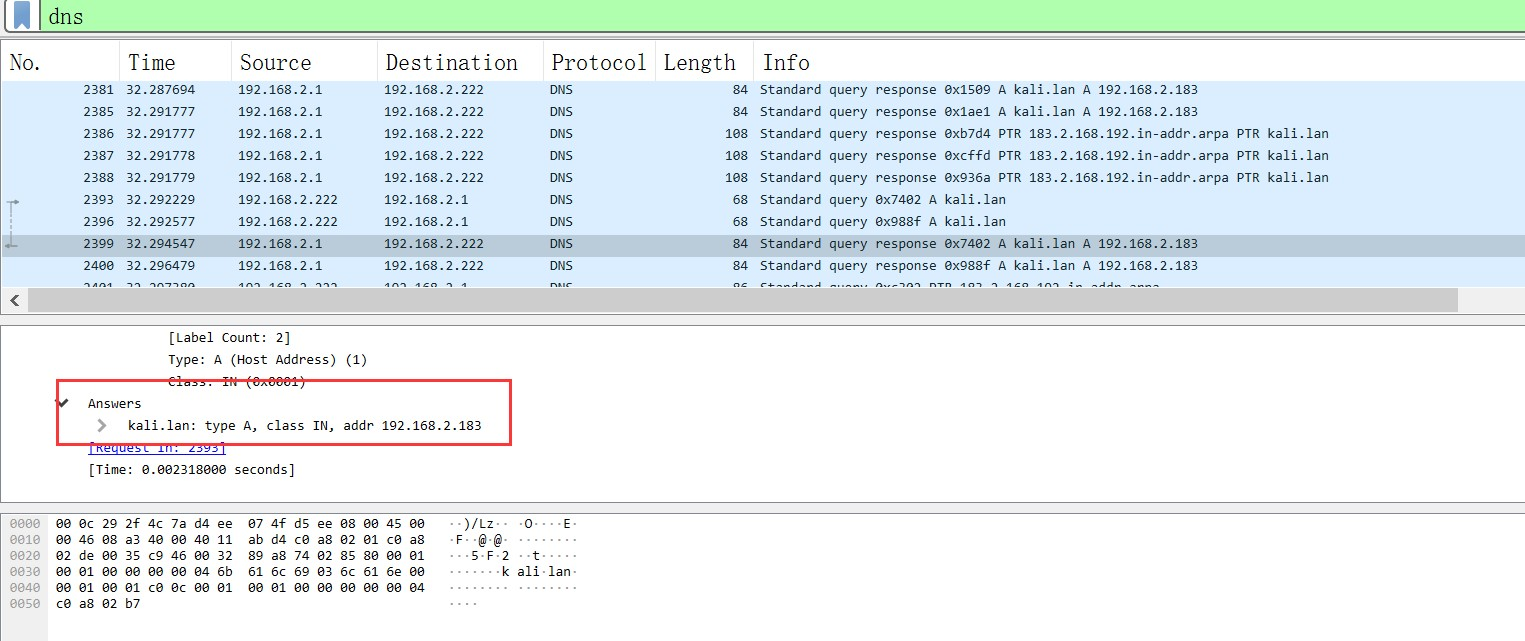The image size is (1525, 641).
Task: Click the left arrow of horizontal scrollbar
Action: coord(15,300)
